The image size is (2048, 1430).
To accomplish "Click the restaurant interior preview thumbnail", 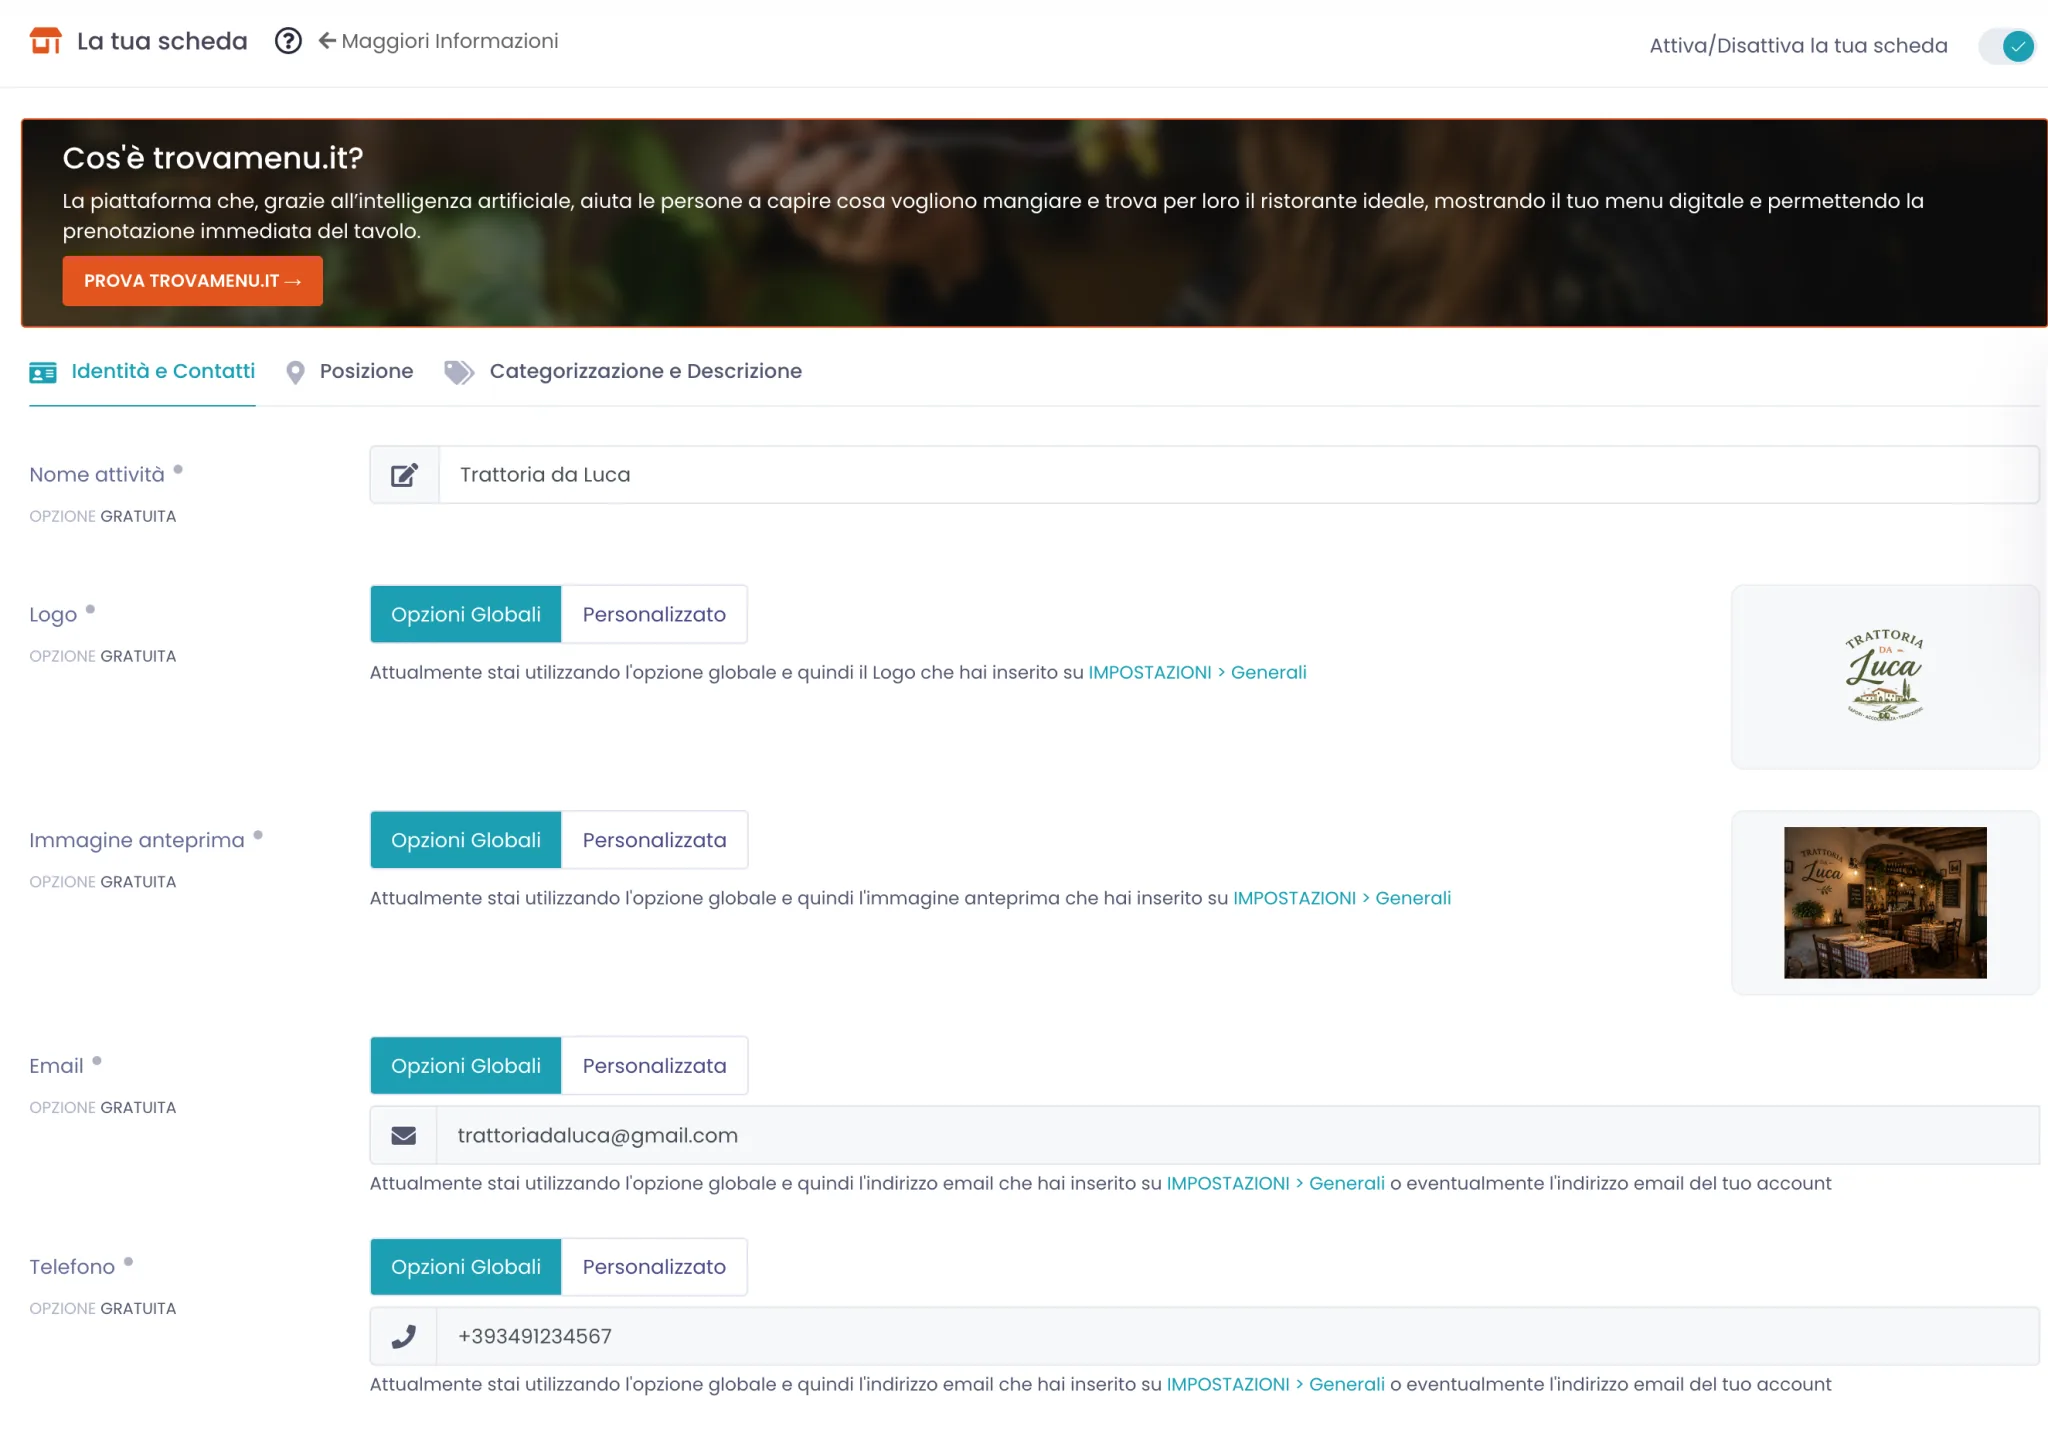I will pyautogui.click(x=1885, y=902).
